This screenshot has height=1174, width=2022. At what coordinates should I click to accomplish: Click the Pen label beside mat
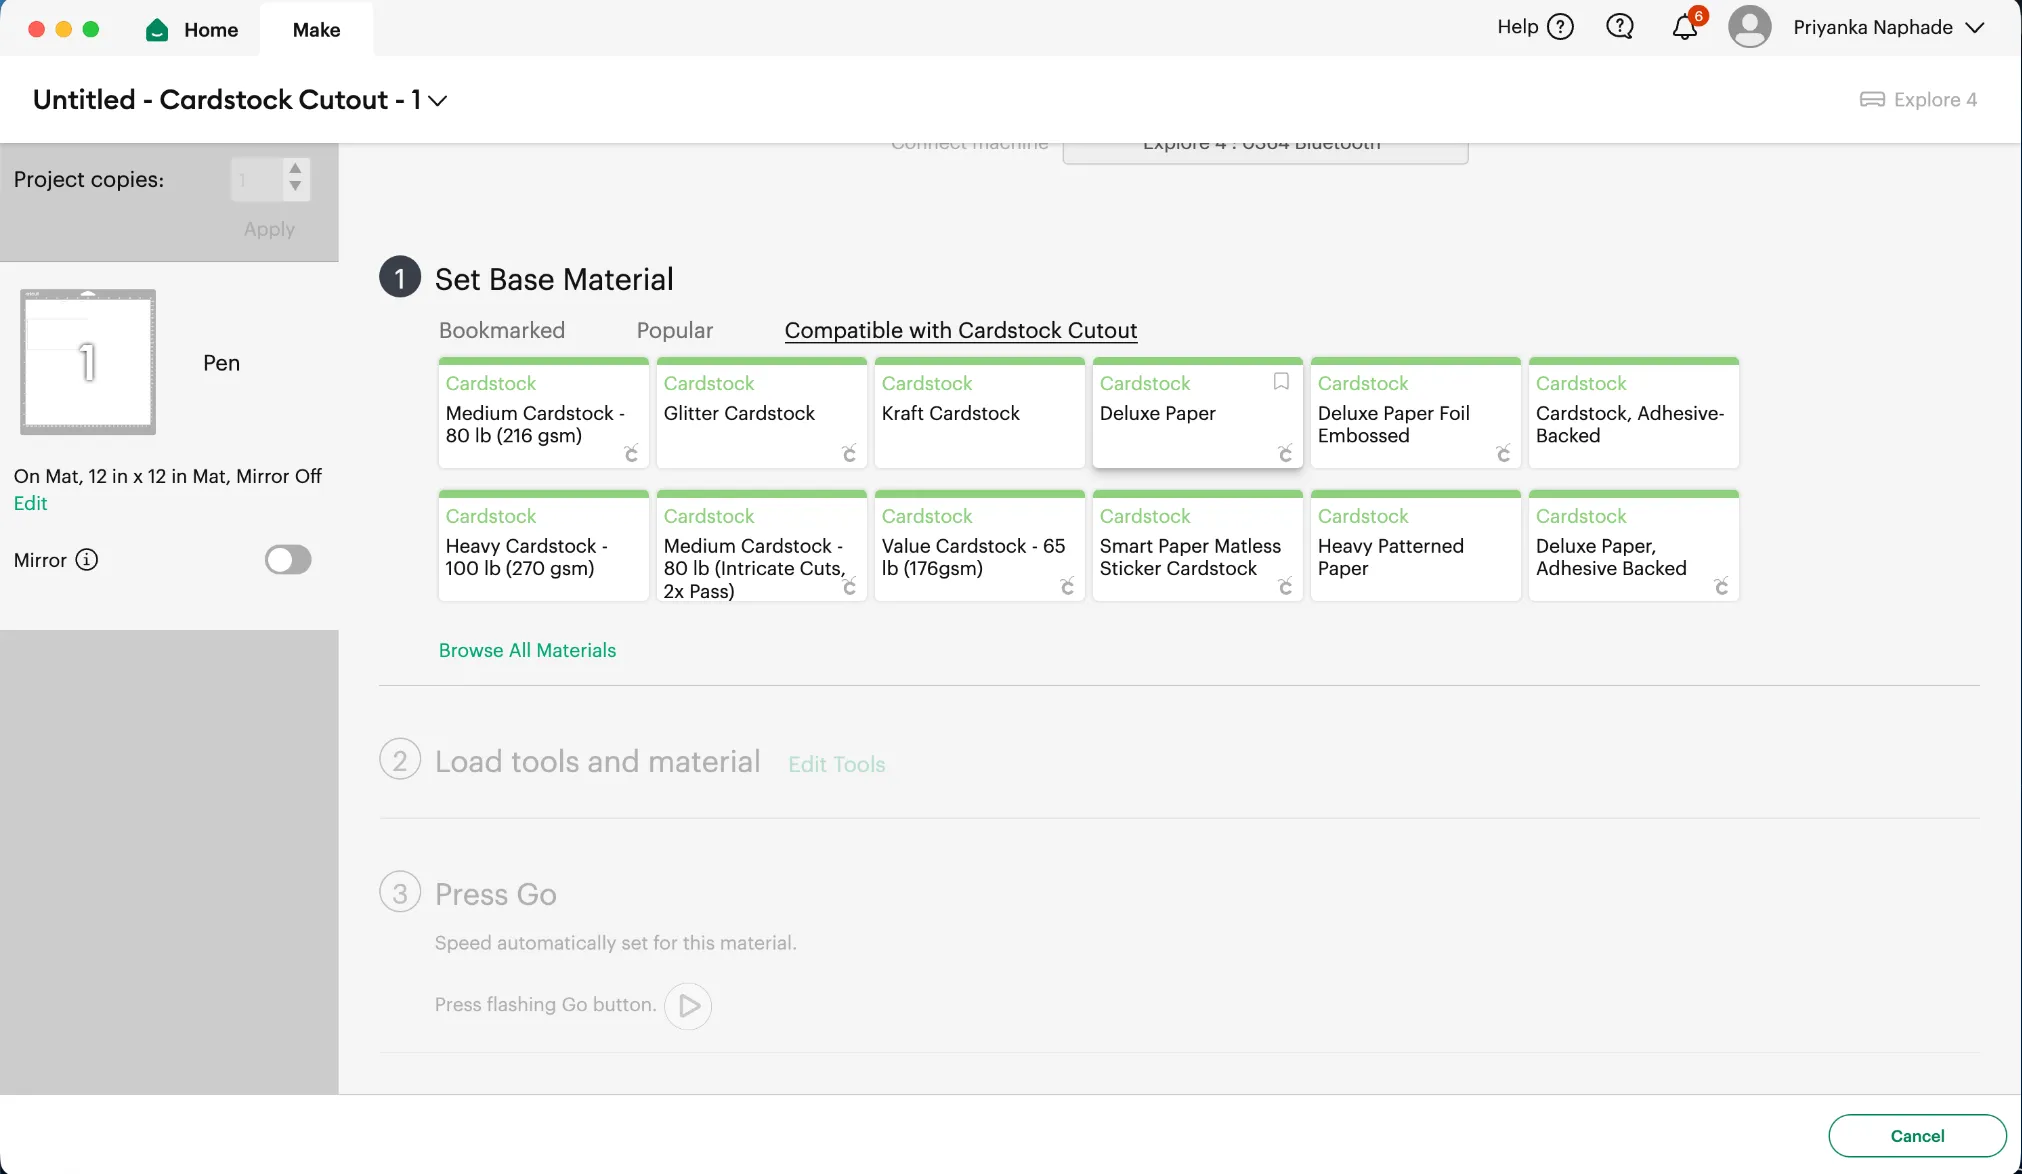221,363
